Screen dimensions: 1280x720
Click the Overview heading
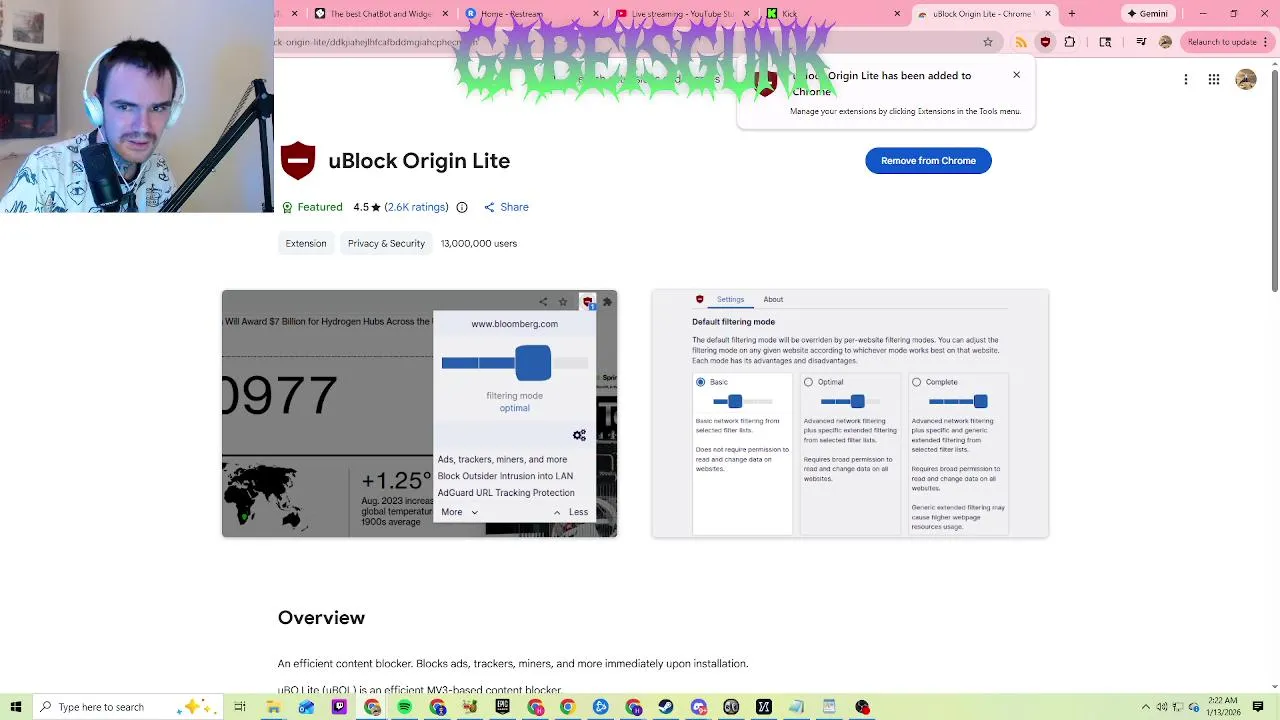(321, 618)
